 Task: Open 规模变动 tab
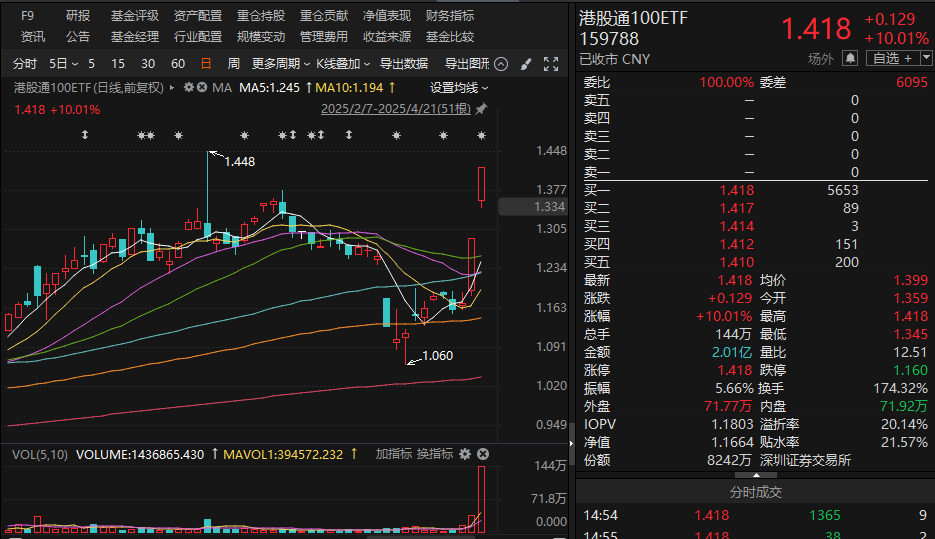[x=261, y=37]
